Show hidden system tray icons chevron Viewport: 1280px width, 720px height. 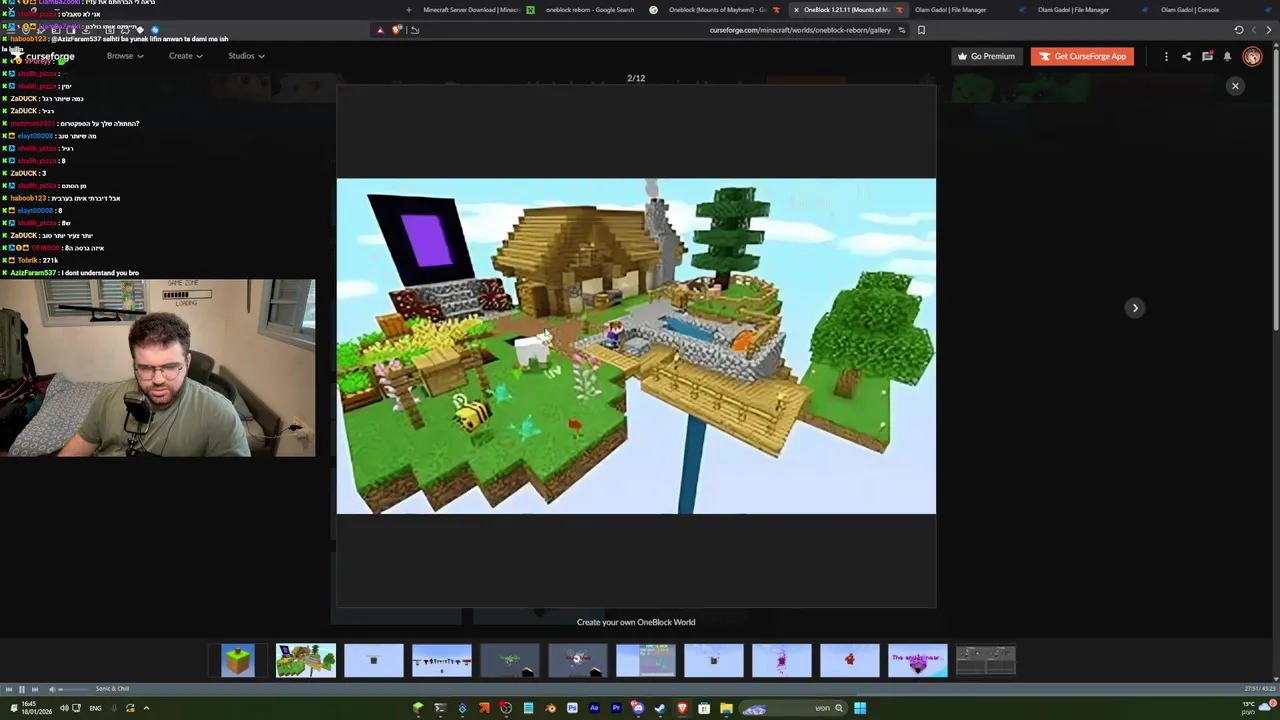coord(146,708)
